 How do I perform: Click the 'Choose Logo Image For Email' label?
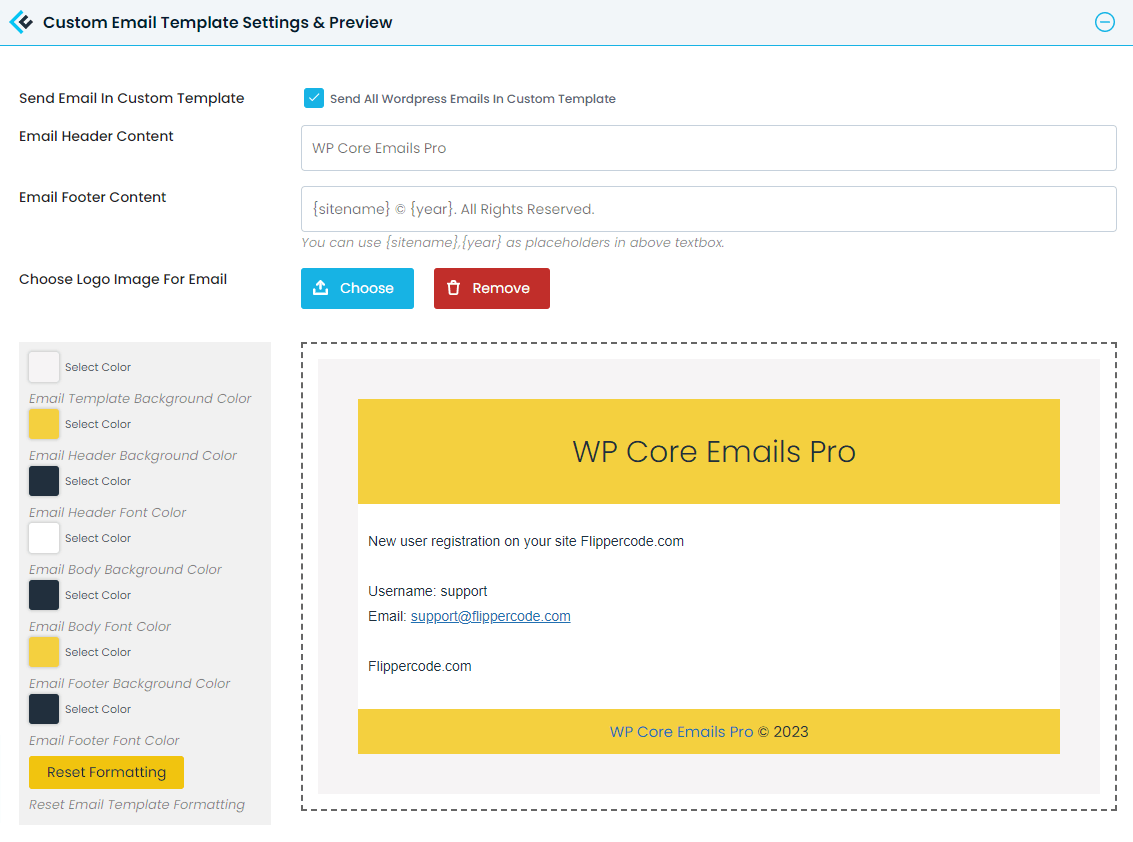(123, 280)
